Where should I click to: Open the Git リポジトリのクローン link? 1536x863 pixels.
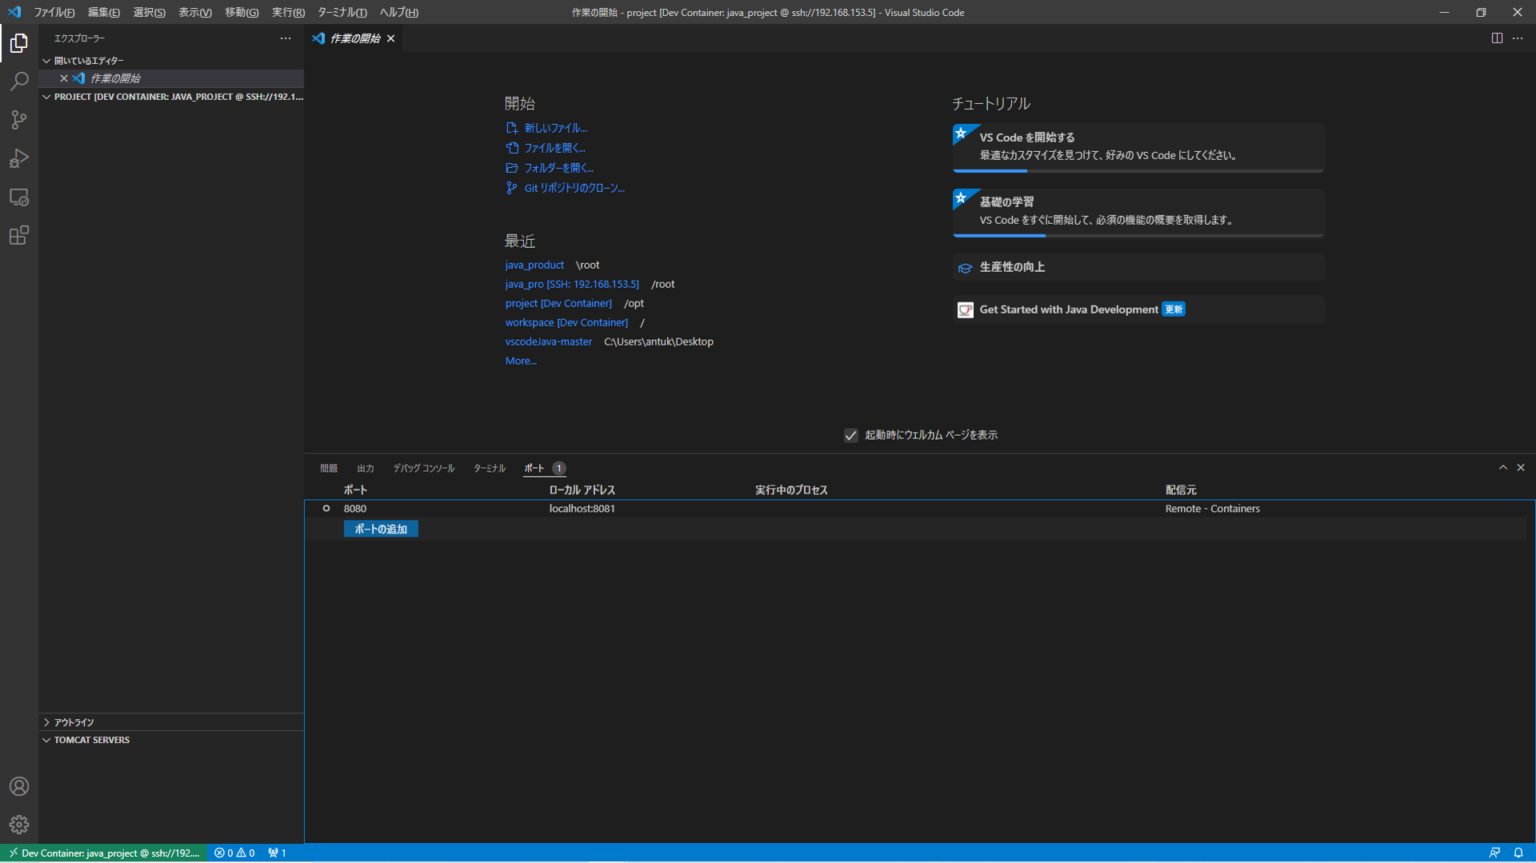coord(573,187)
